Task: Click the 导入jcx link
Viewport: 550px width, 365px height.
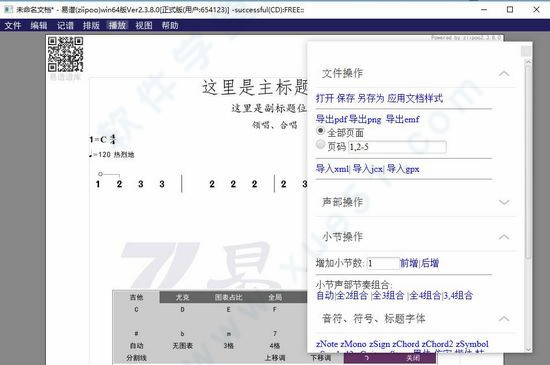Action: 368,169
